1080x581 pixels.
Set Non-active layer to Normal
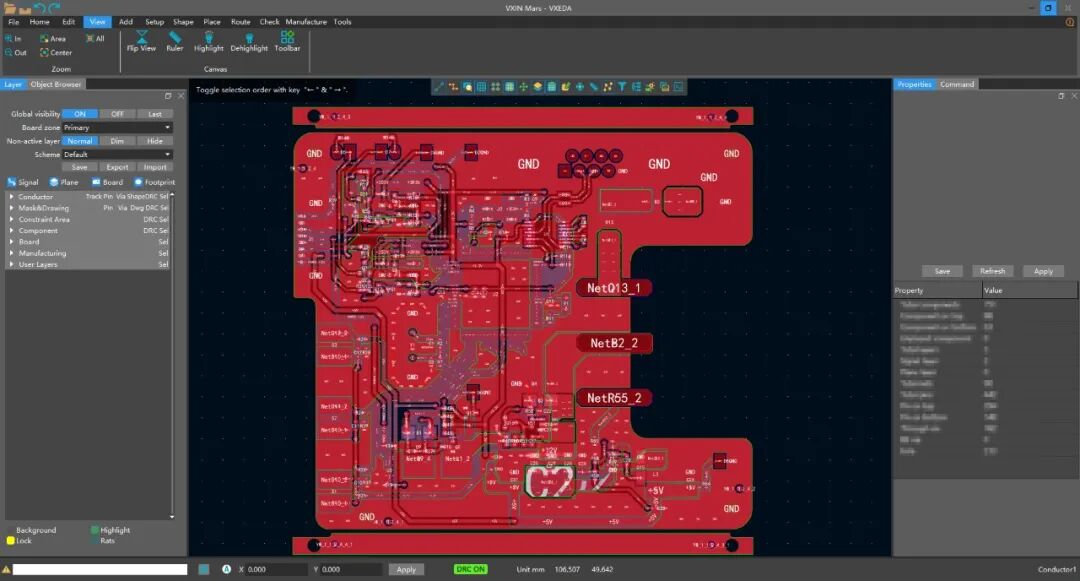80,141
